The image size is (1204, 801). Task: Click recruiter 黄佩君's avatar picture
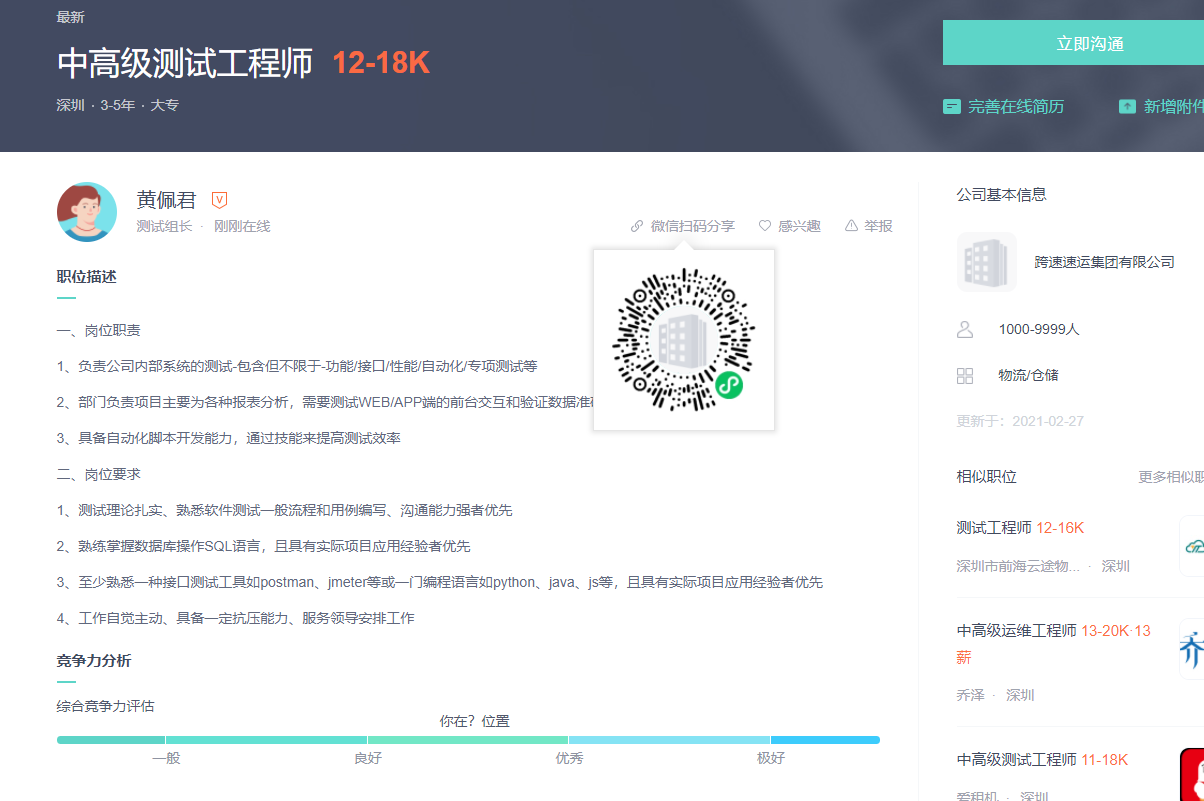coord(87,212)
